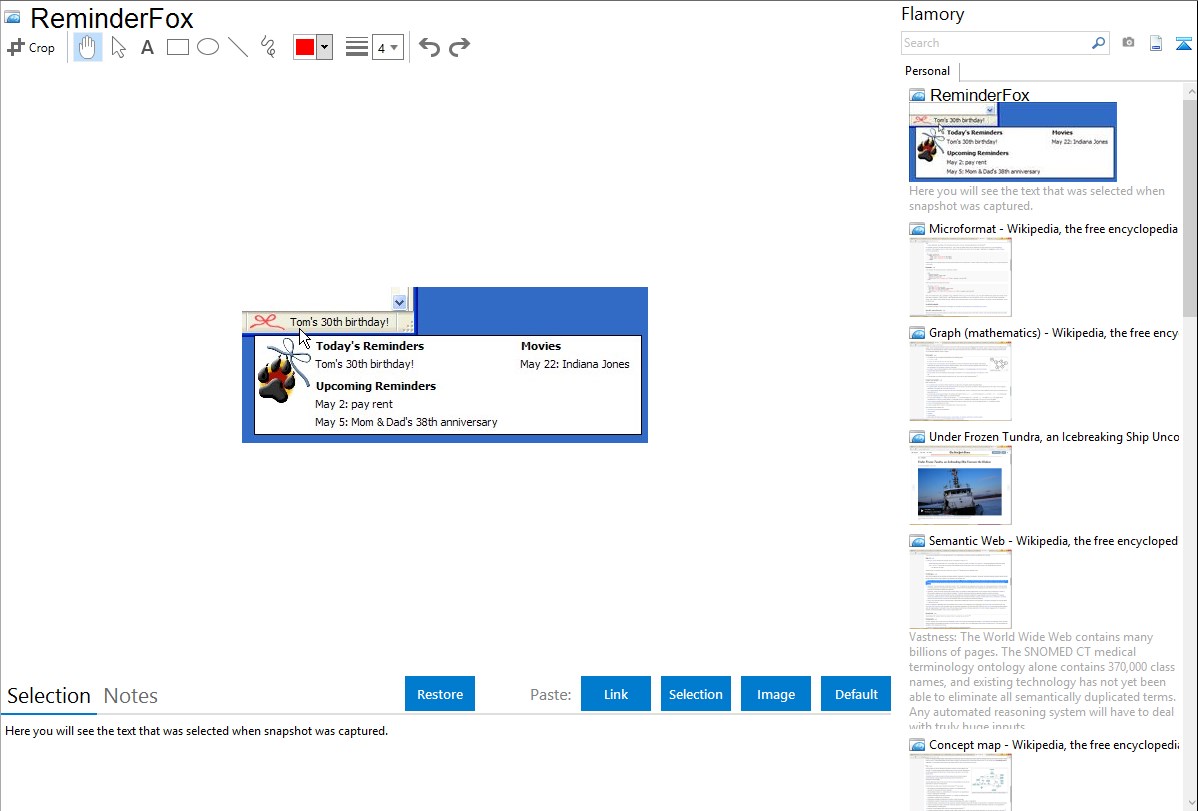Click the camera capture icon

1128,43
